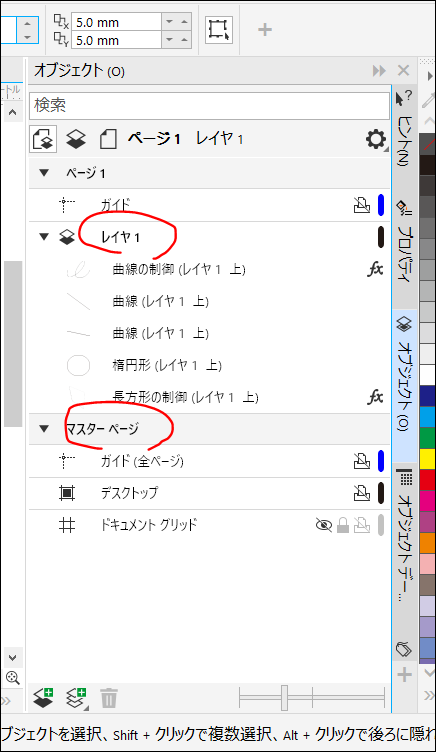Screen dimensions: 436x752
Task: Select the 楕円形 (レイヤ1 上) object
Action: (209, 365)
